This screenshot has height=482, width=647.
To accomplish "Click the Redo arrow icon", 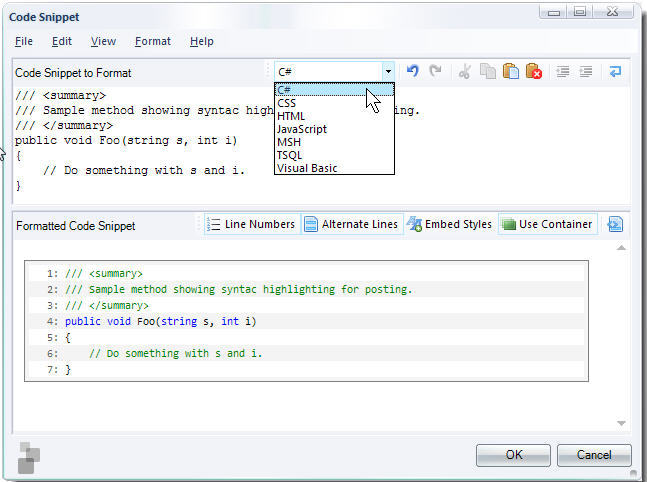I will point(435,71).
